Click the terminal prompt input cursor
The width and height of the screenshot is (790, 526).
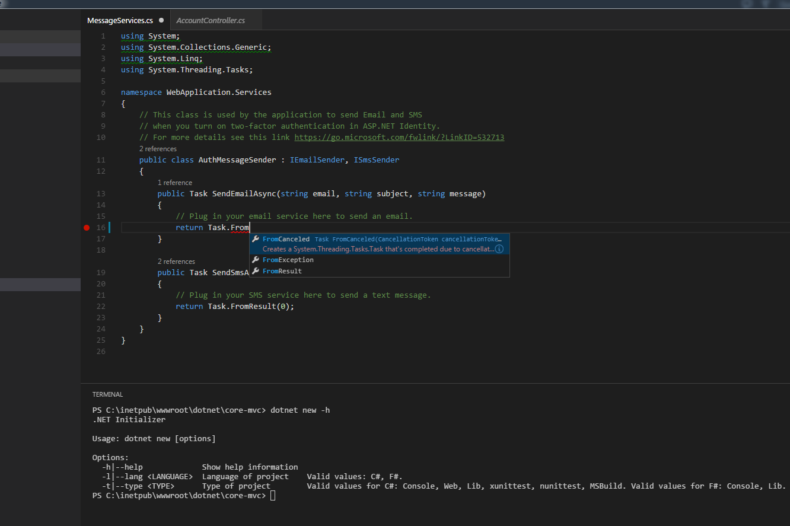click(273, 496)
